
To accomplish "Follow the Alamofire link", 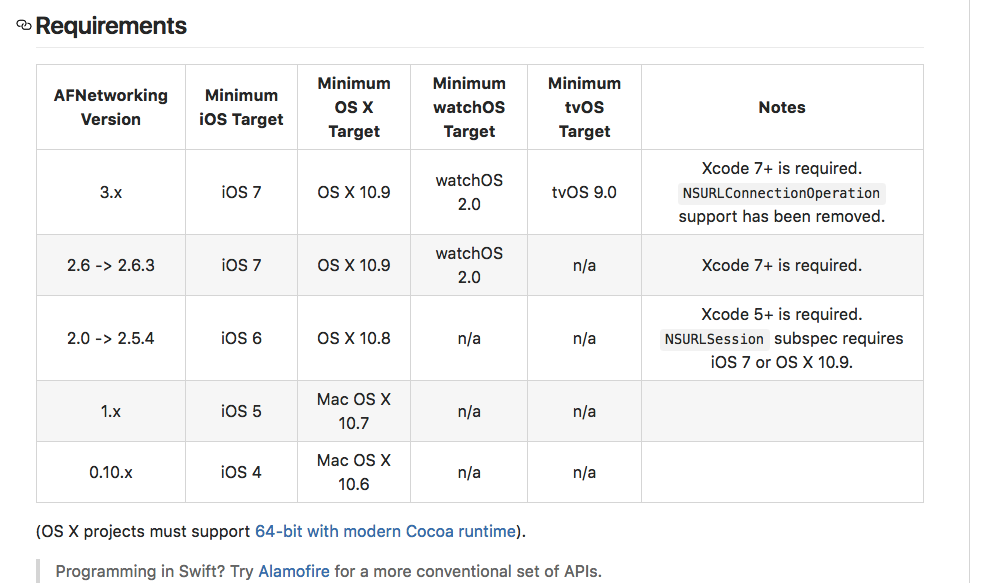I will [294, 572].
